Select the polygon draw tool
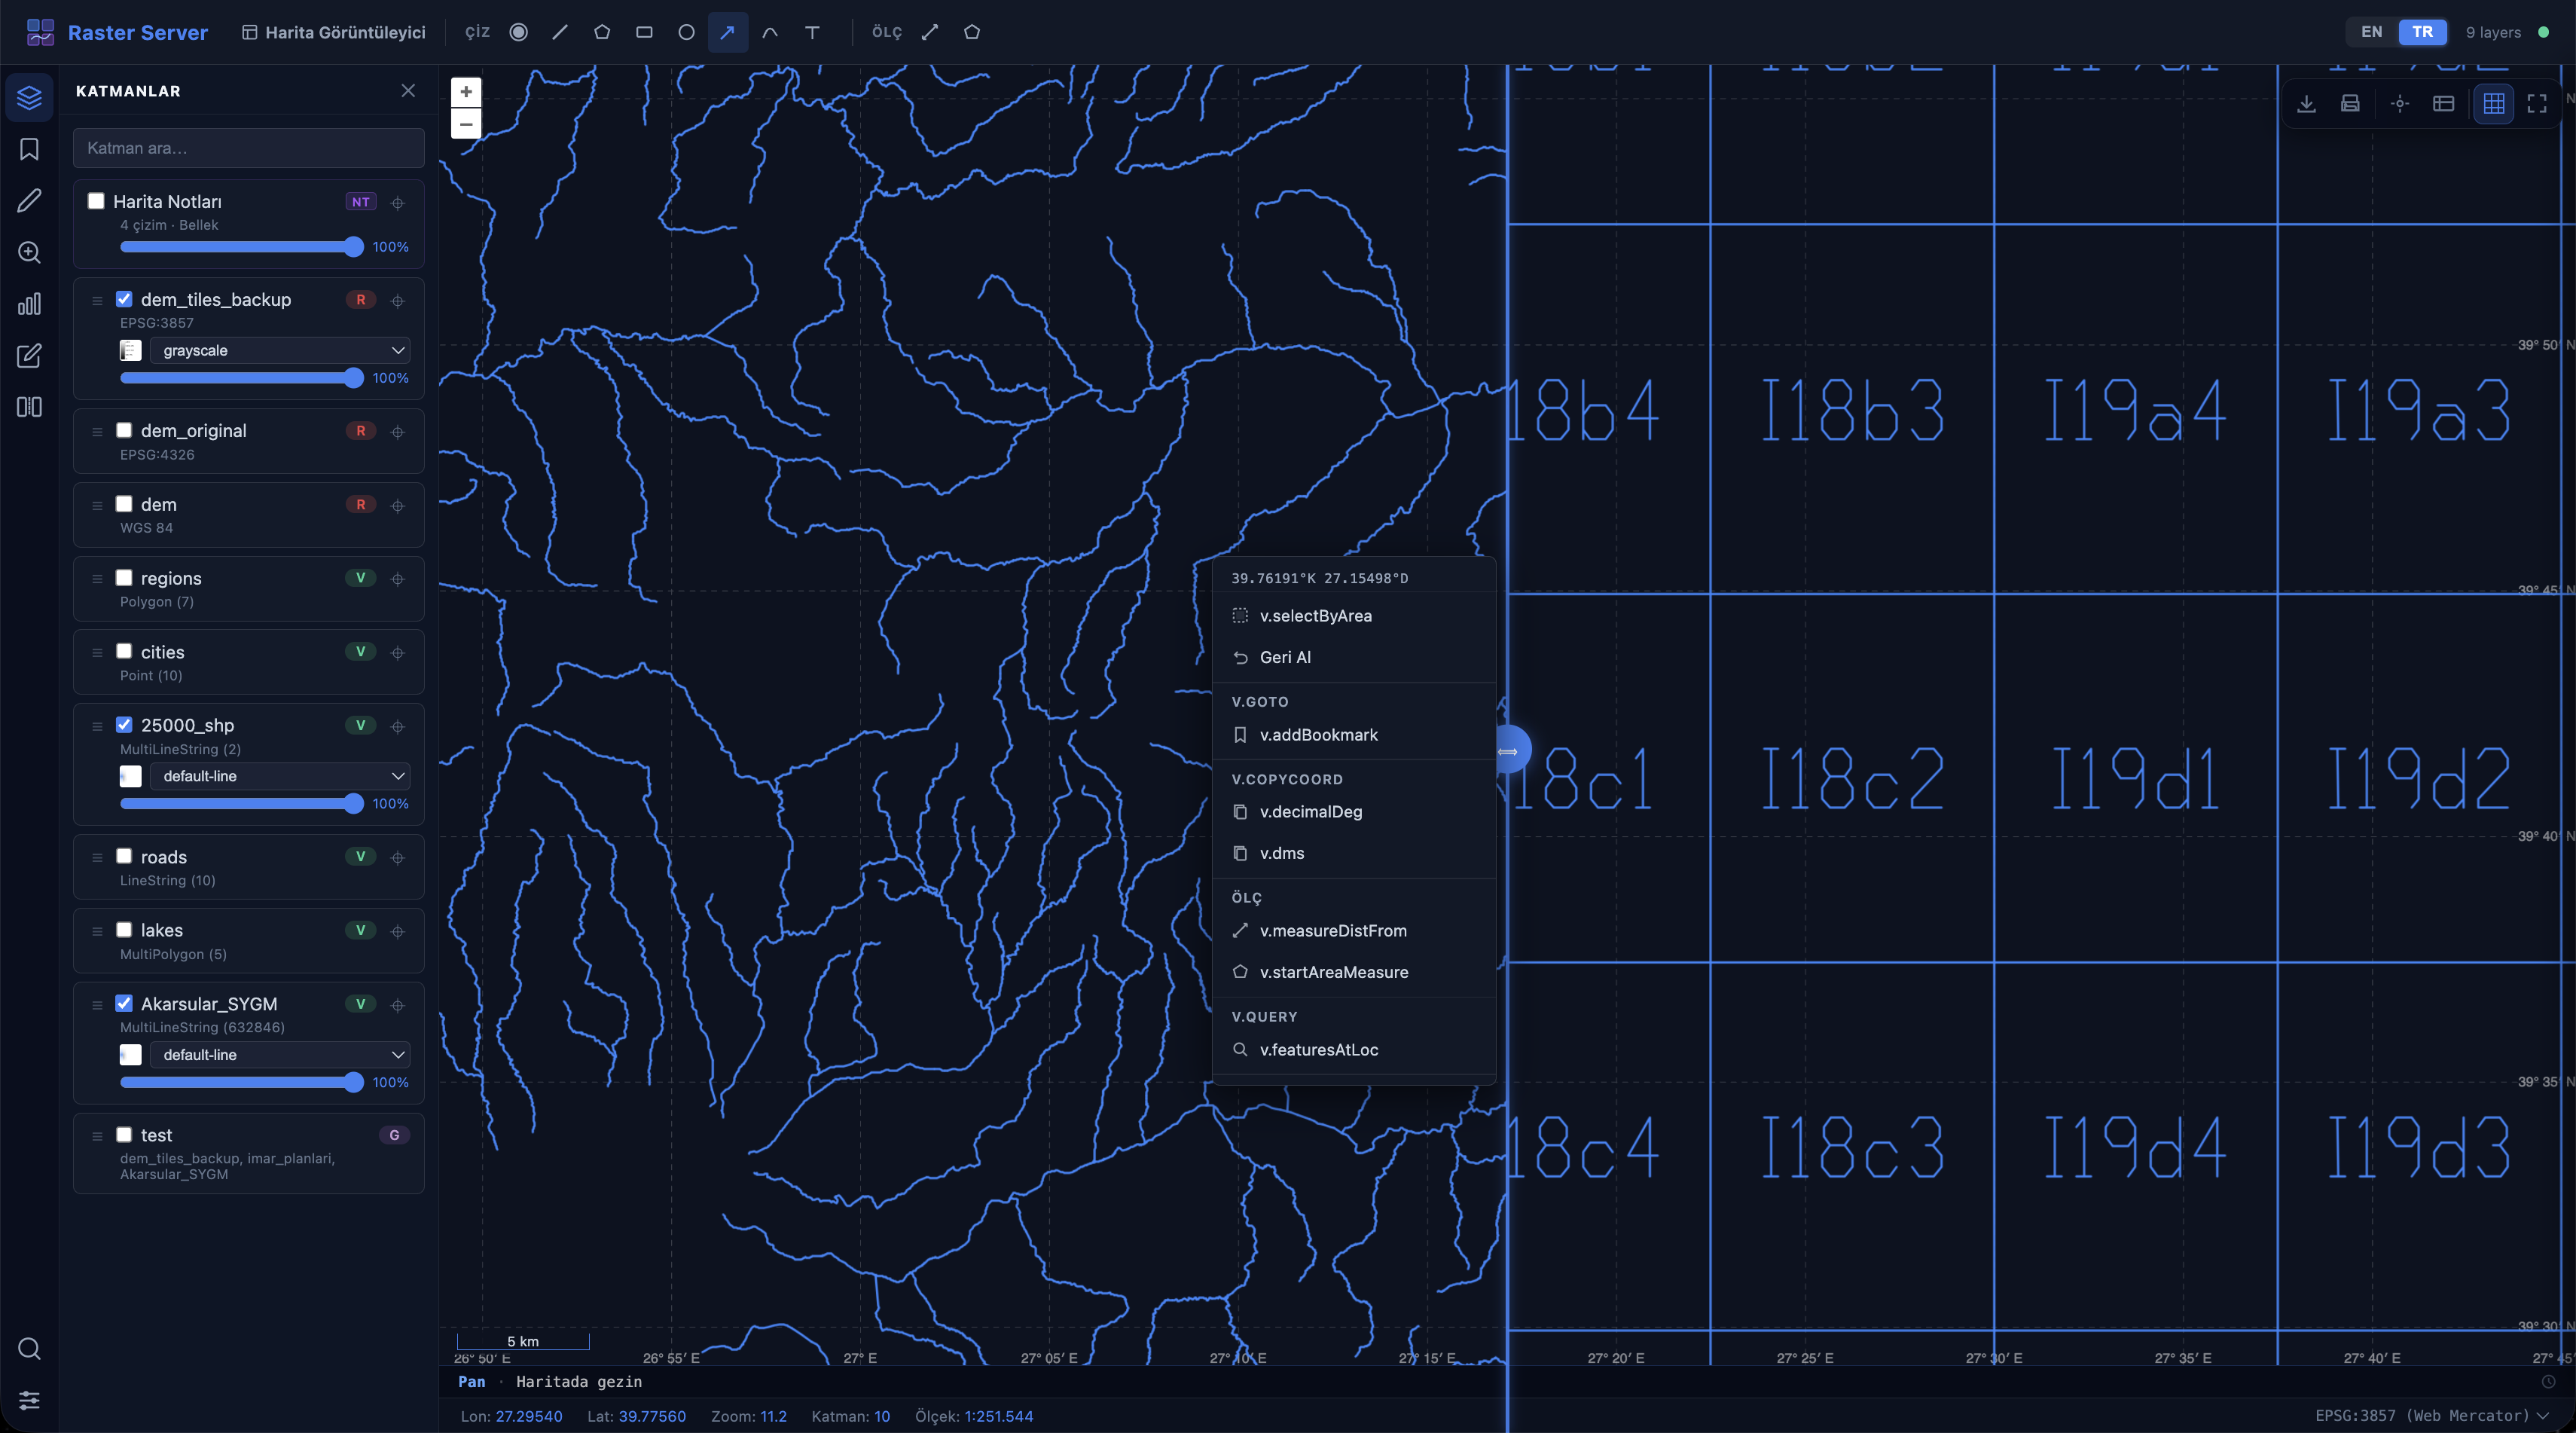 point(601,32)
